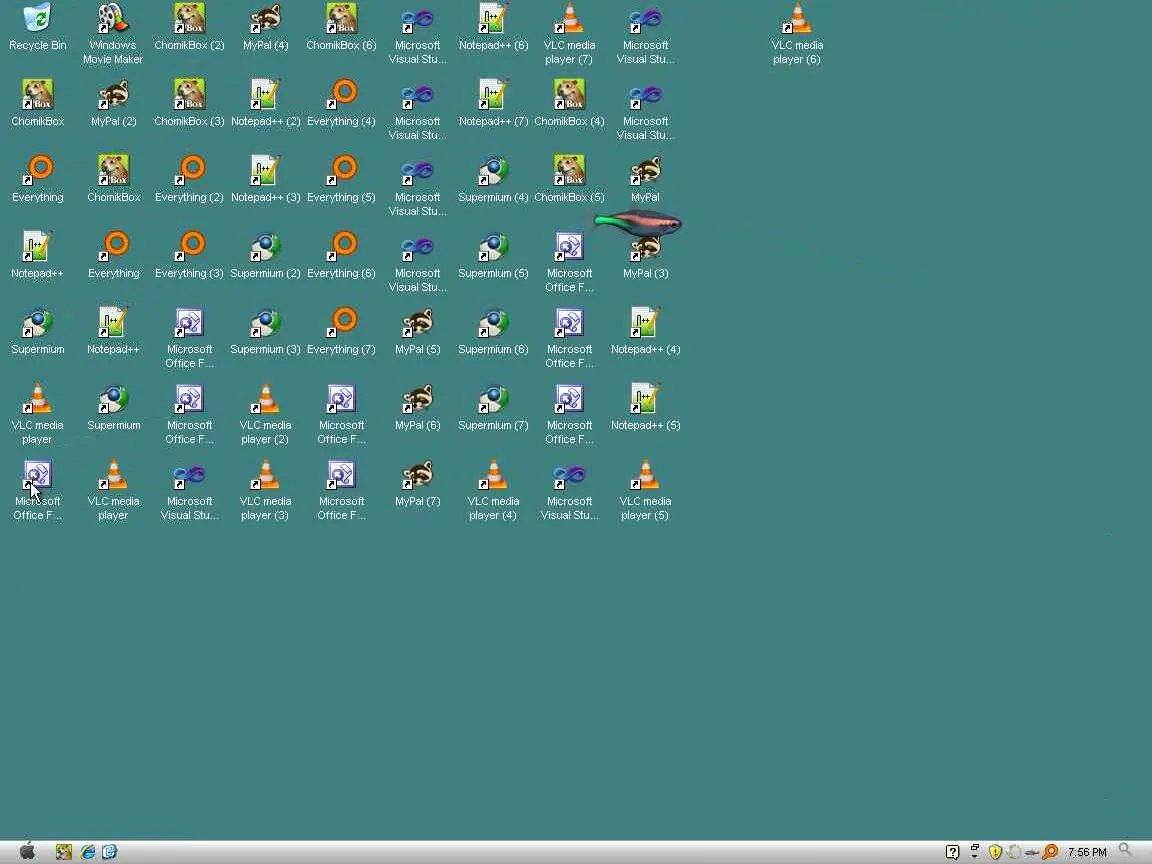Select the MyPal (7) shortcut
The image size is (1152, 864).
coord(417,483)
